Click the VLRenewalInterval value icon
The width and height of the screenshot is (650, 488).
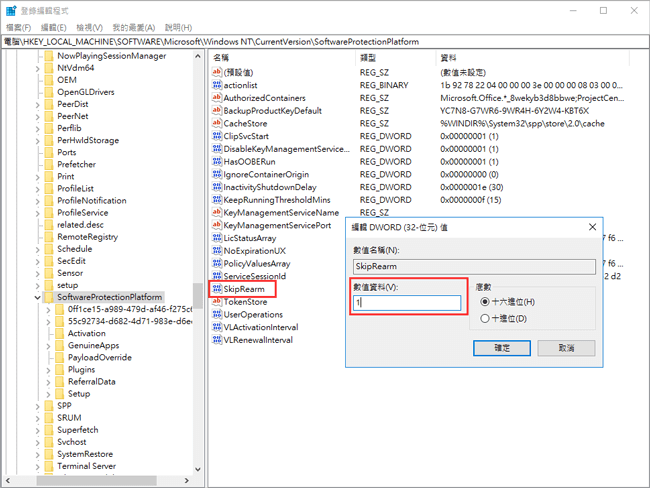(216, 339)
